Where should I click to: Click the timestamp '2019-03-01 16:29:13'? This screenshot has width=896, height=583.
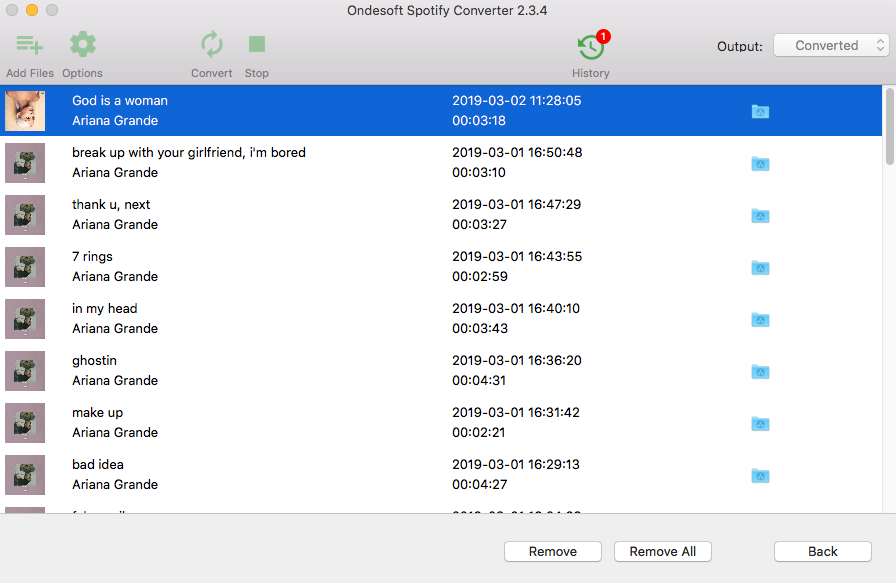(516, 465)
